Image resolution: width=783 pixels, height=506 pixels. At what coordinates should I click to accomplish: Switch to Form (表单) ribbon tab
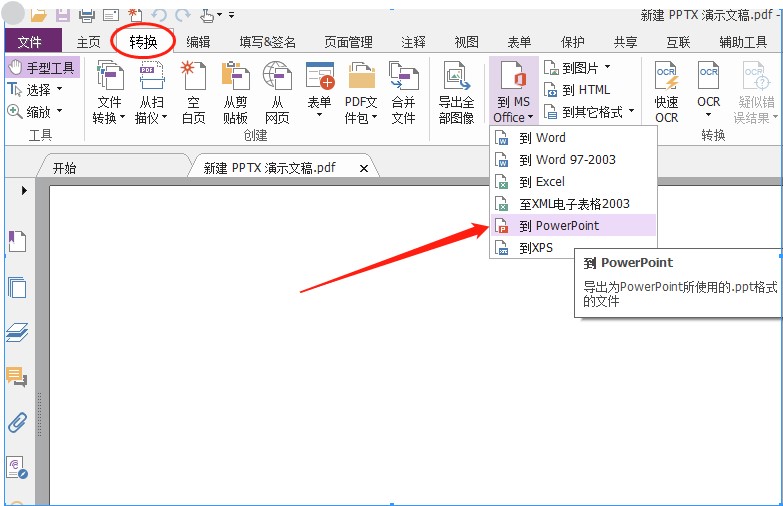point(519,42)
